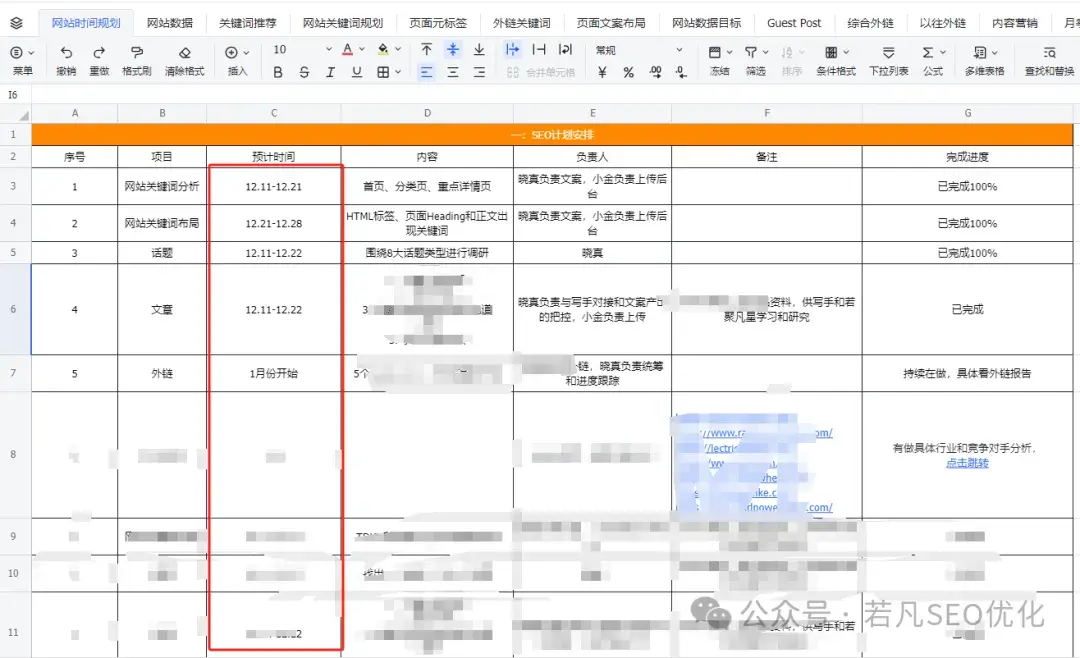Screen dimensions: 1080x658
Task: Click the borders grid icon
Action: pyautogui.click(x=383, y=72)
